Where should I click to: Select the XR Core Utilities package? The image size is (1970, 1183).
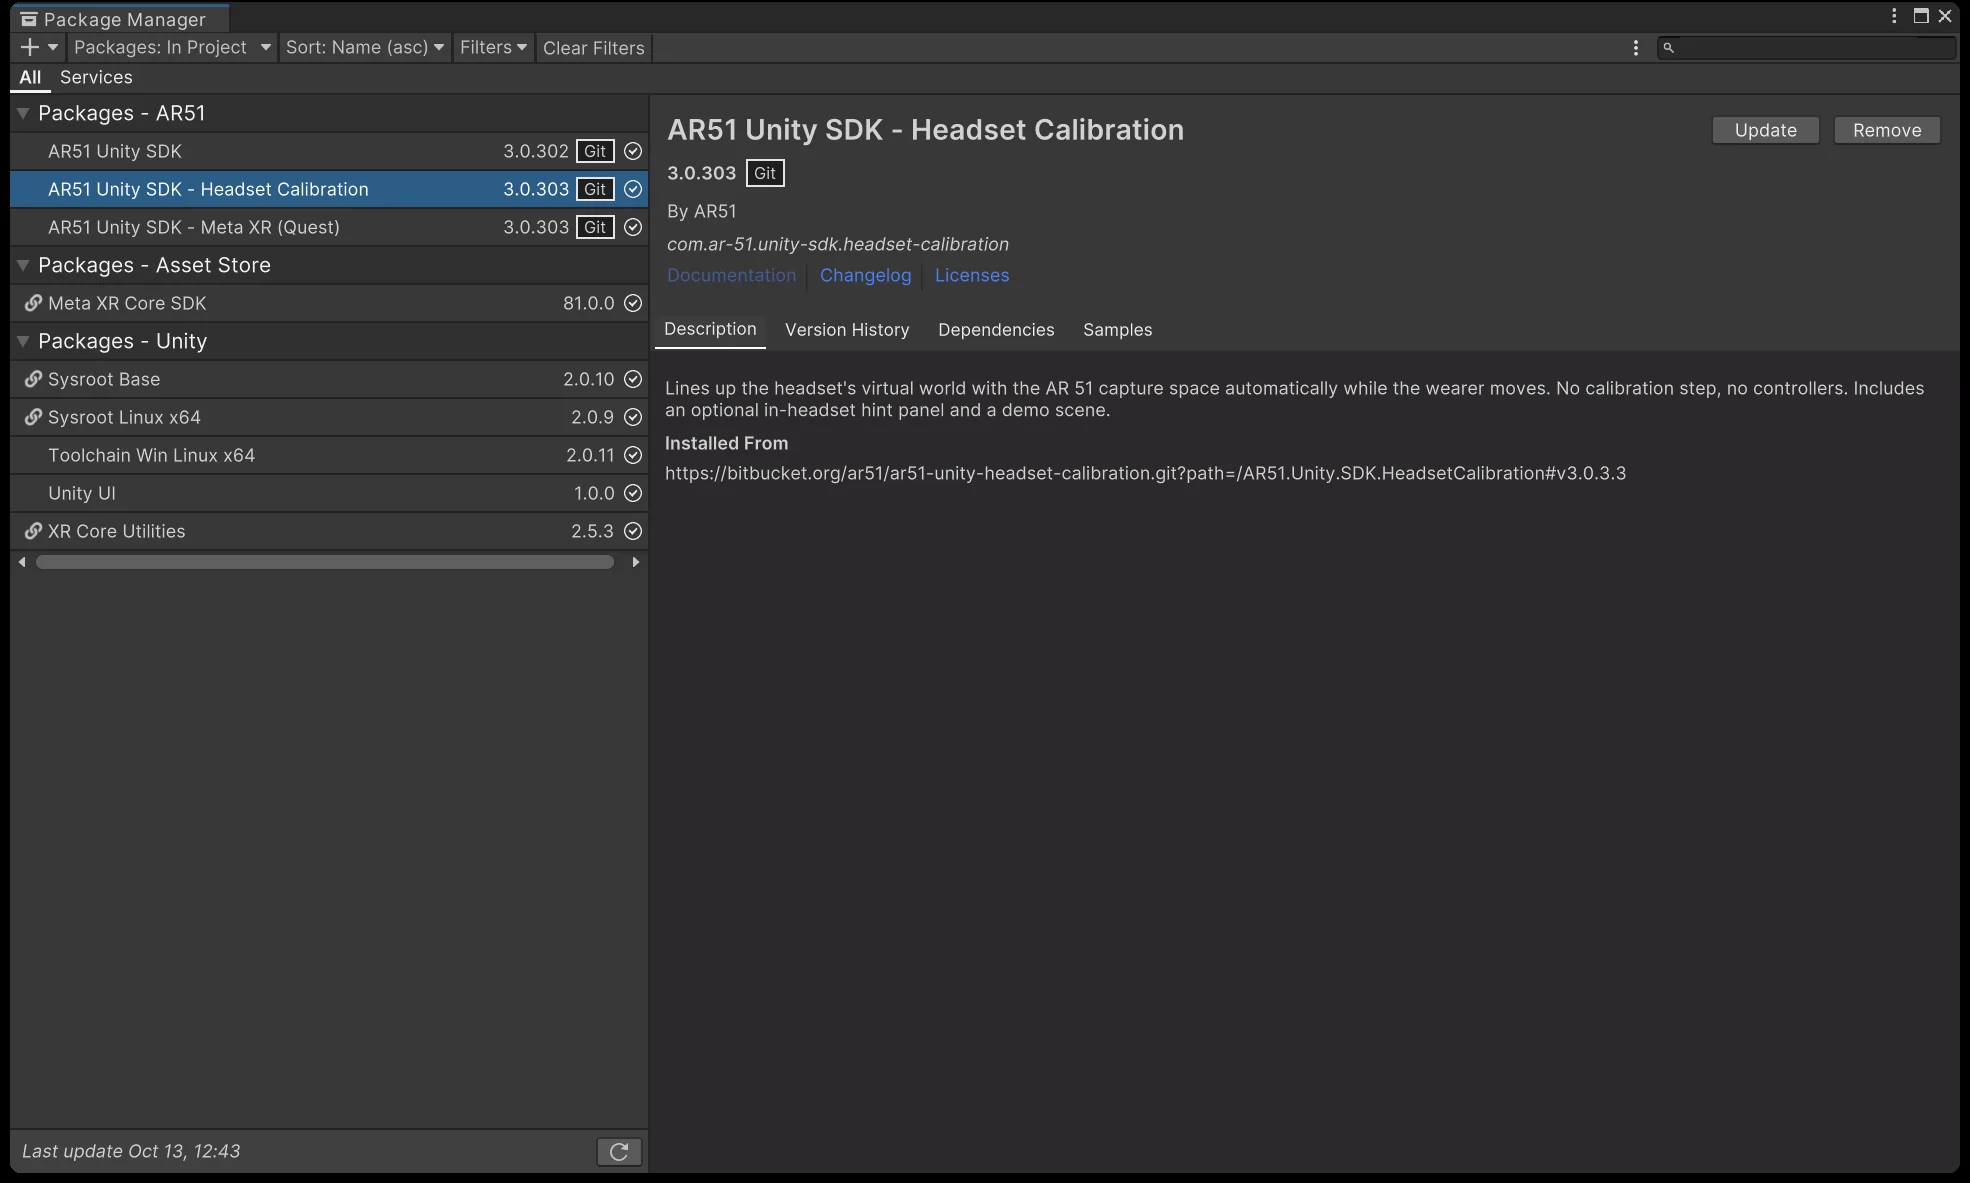pyautogui.click(x=329, y=531)
